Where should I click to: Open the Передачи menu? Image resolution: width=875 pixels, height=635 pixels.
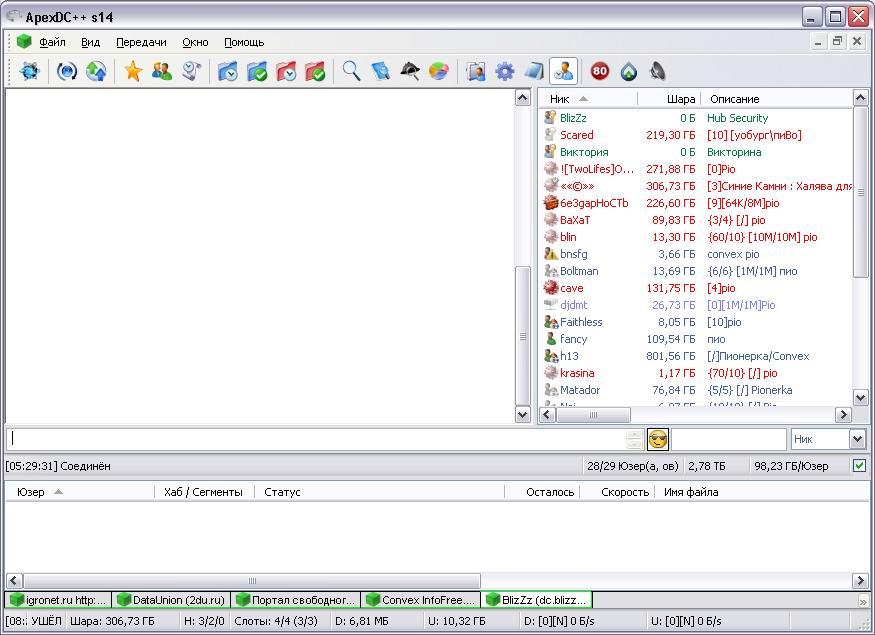tap(141, 42)
